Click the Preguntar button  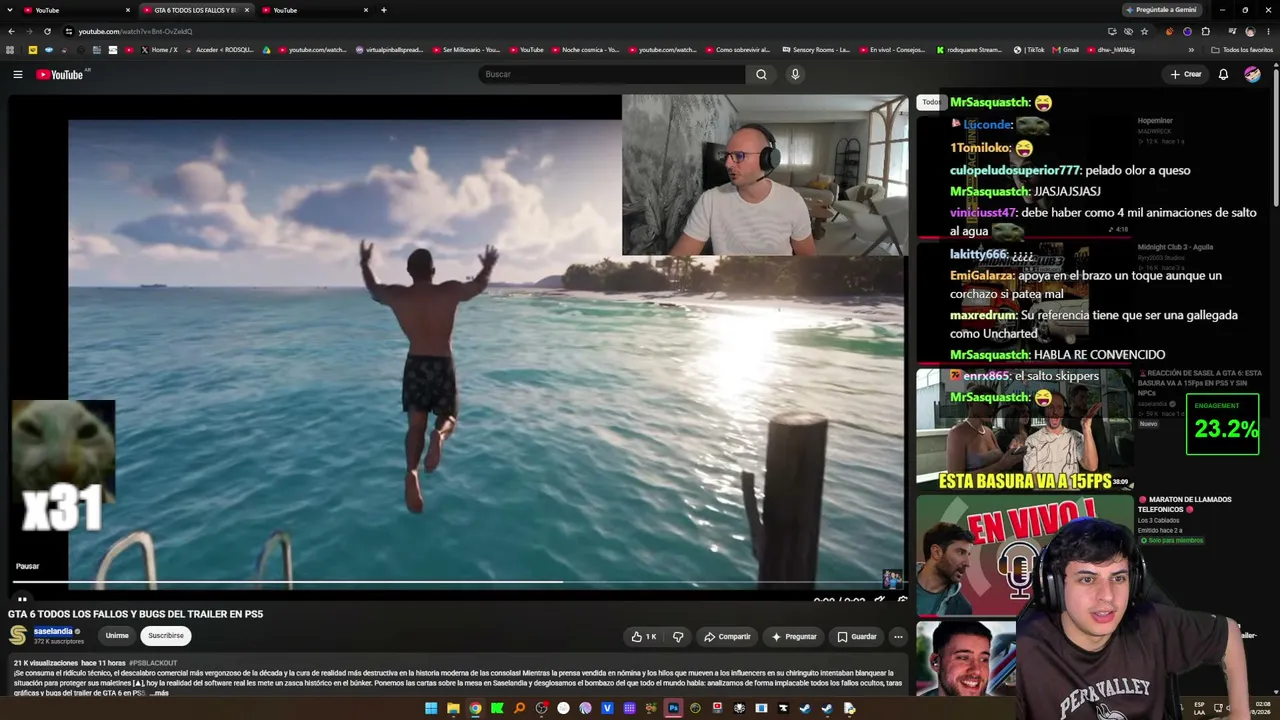pyautogui.click(x=794, y=636)
